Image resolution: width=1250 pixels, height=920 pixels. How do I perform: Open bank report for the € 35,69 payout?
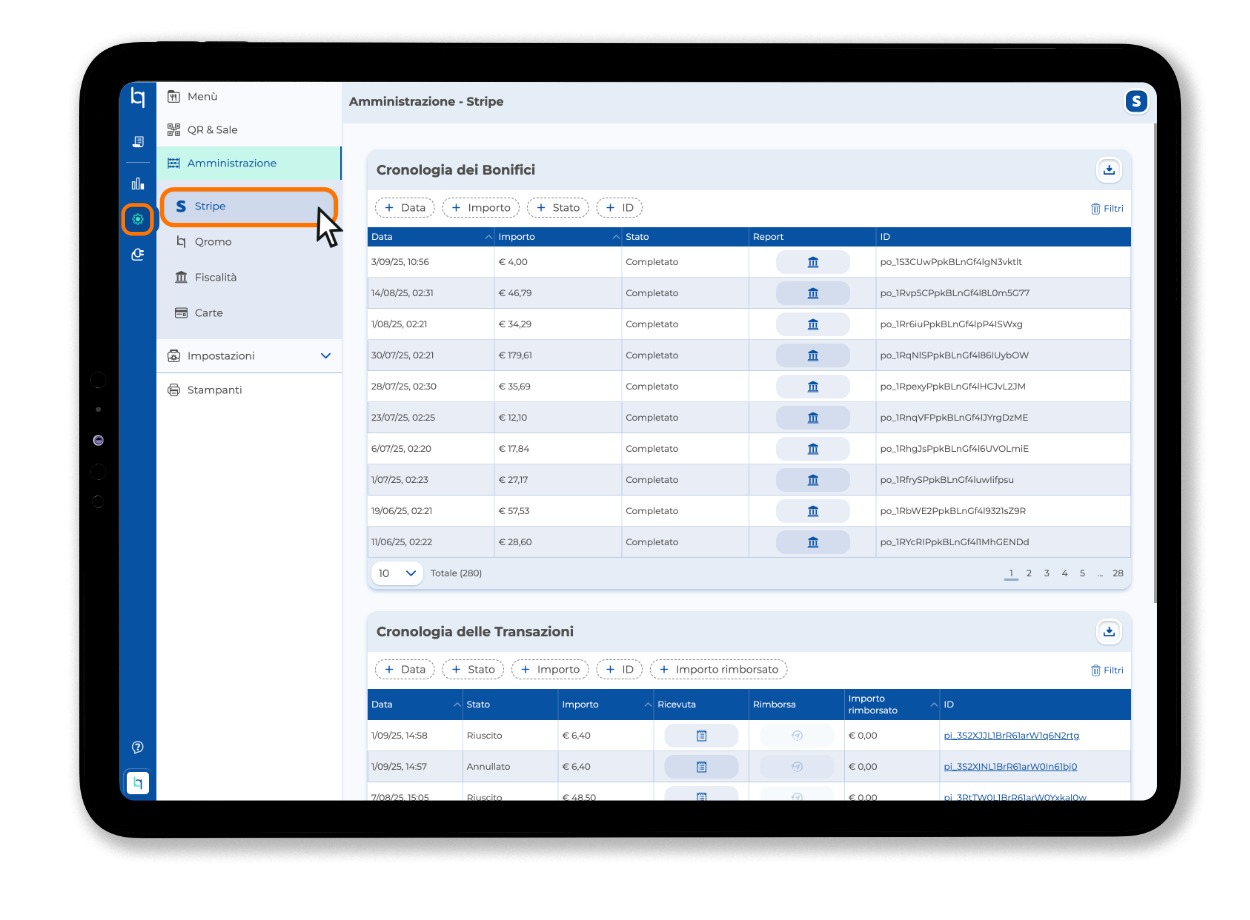click(x=813, y=386)
